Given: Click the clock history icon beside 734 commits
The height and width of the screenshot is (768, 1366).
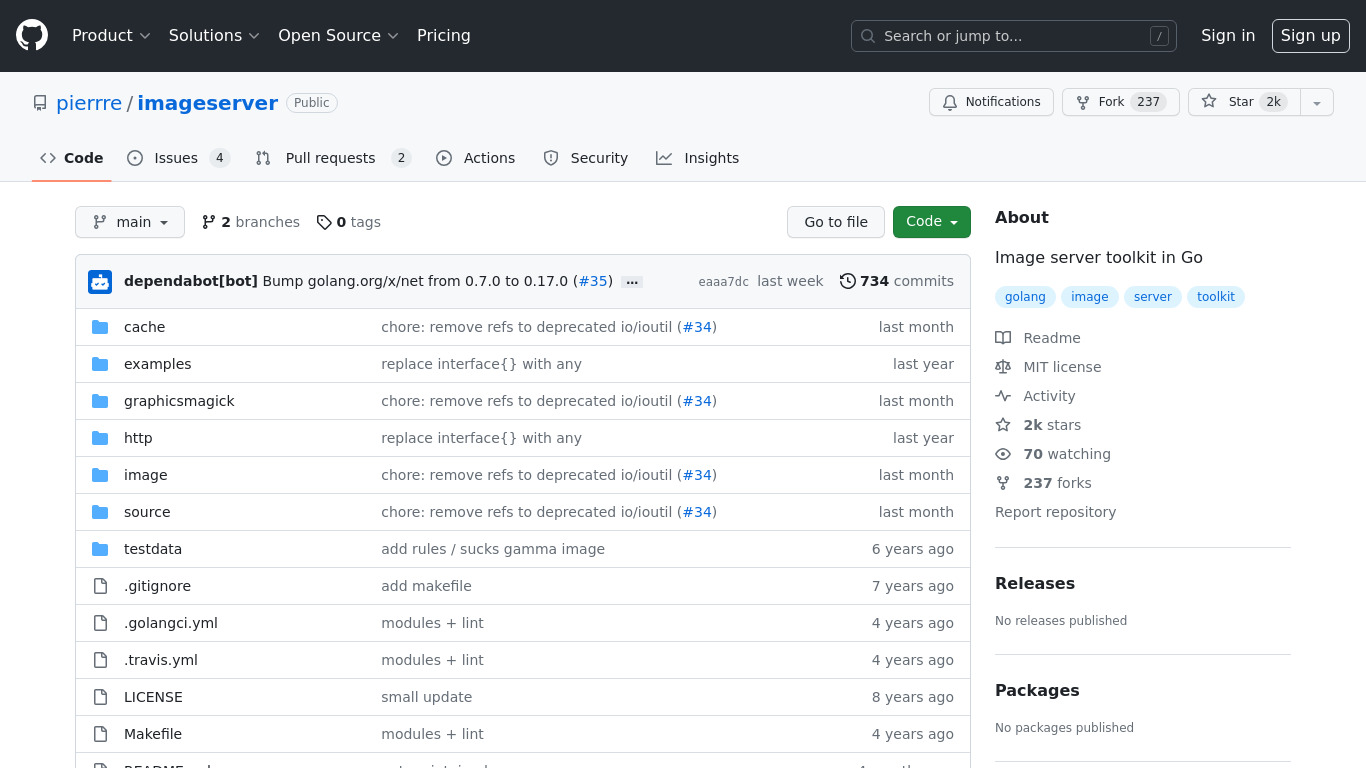Looking at the screenshot, I should pos(848,281).
